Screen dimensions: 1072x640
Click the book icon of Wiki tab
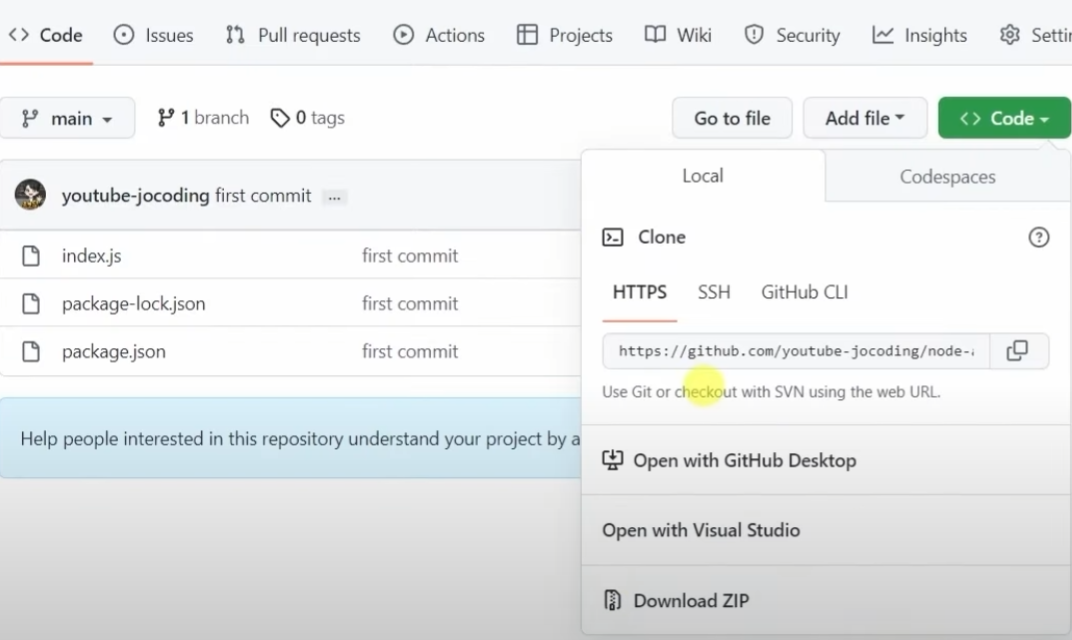click(x=655, y=34)
